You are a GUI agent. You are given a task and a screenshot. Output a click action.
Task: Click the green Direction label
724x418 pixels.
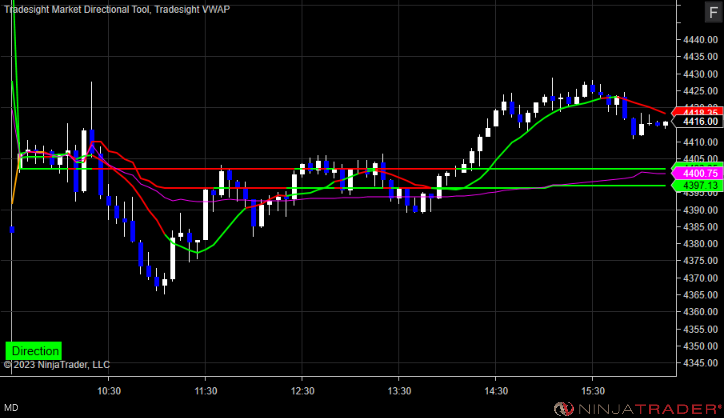coord(34,351)
